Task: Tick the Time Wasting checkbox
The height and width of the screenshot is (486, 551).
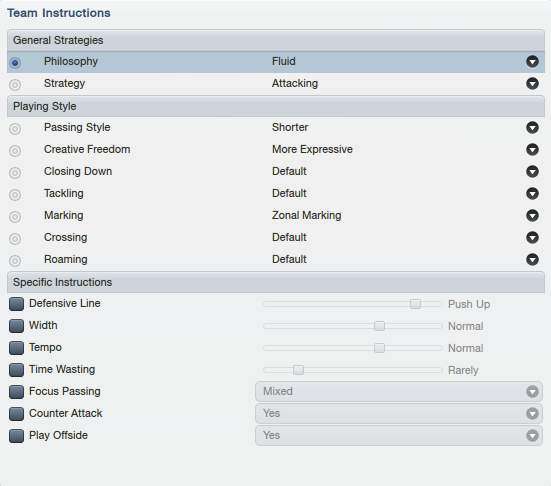Action: [x=17, y=370]
